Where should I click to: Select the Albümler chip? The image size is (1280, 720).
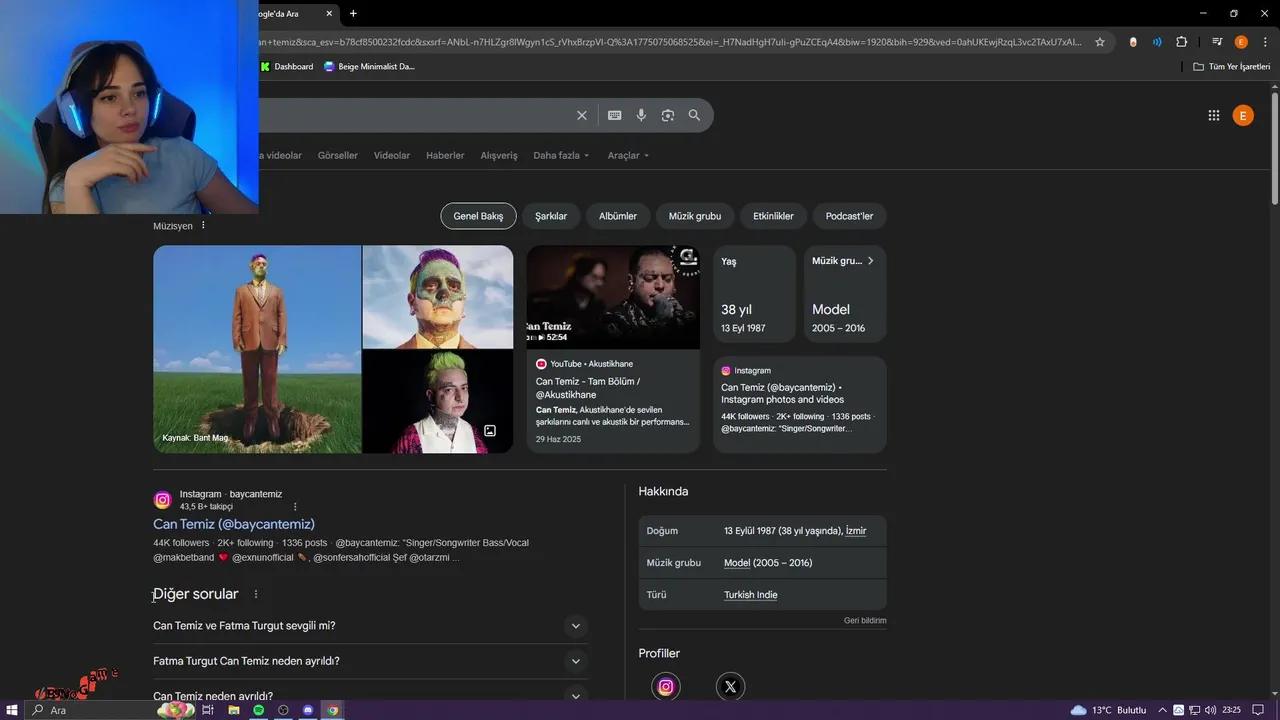[618, 216]
